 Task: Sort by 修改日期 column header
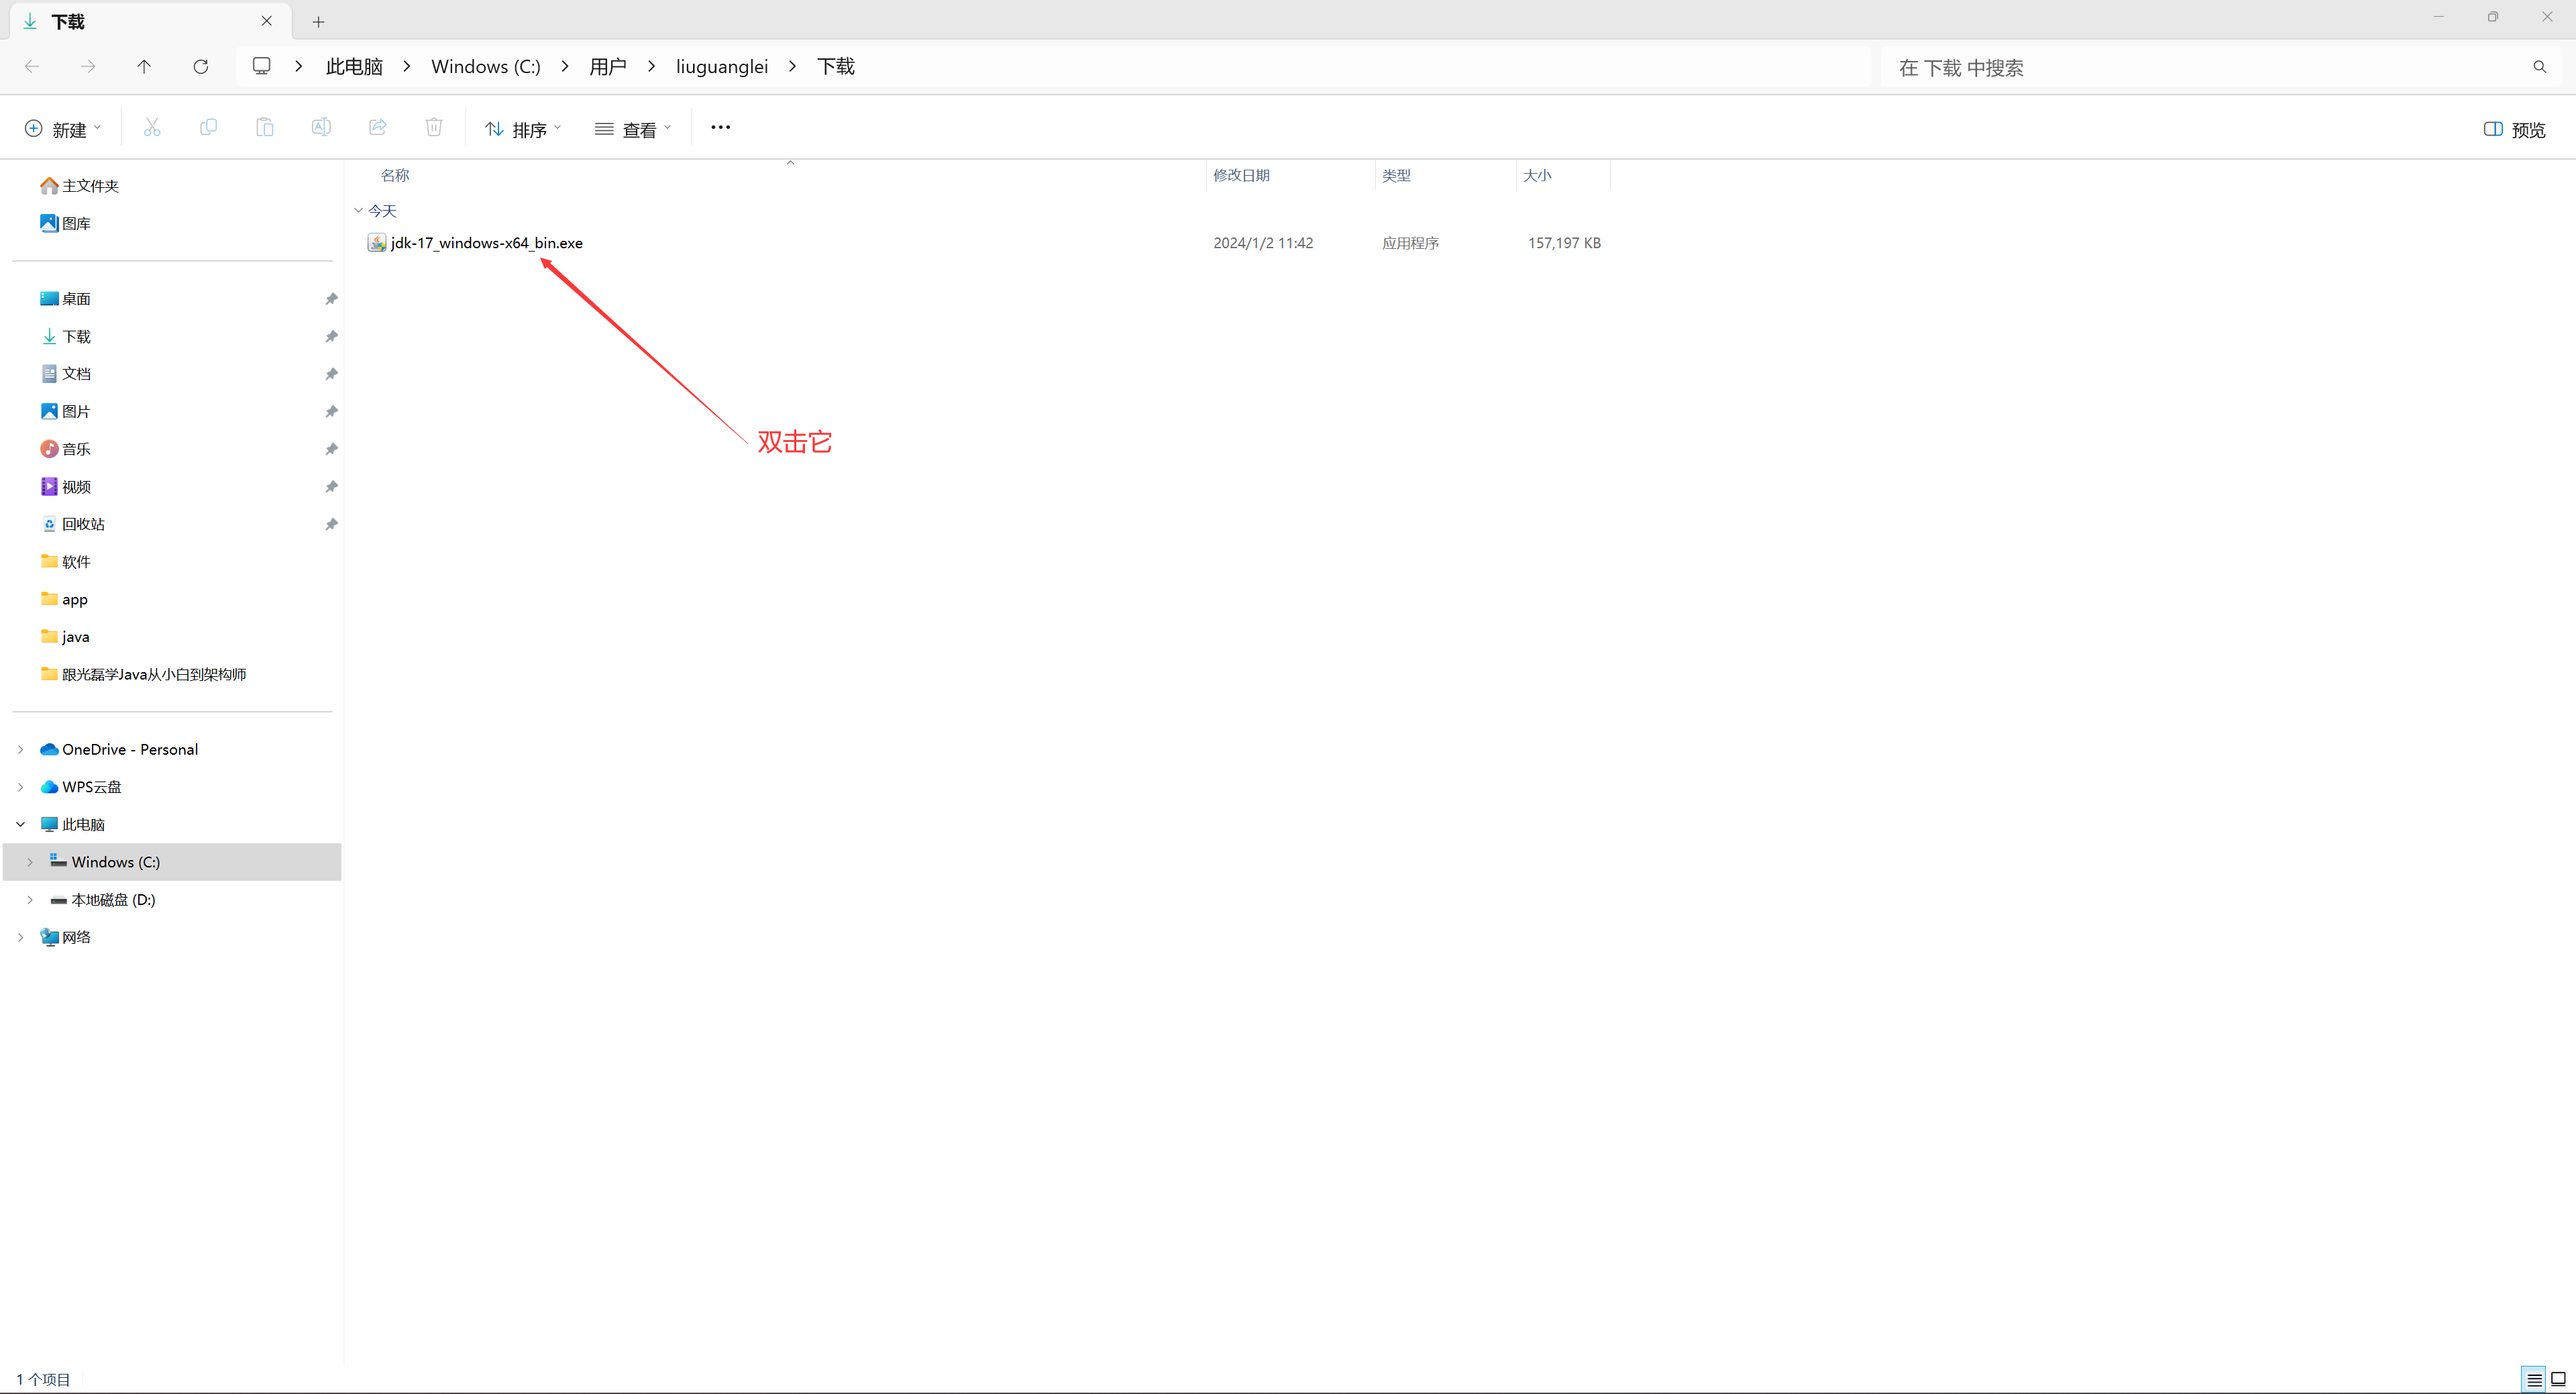click(x=1241, y=175)
